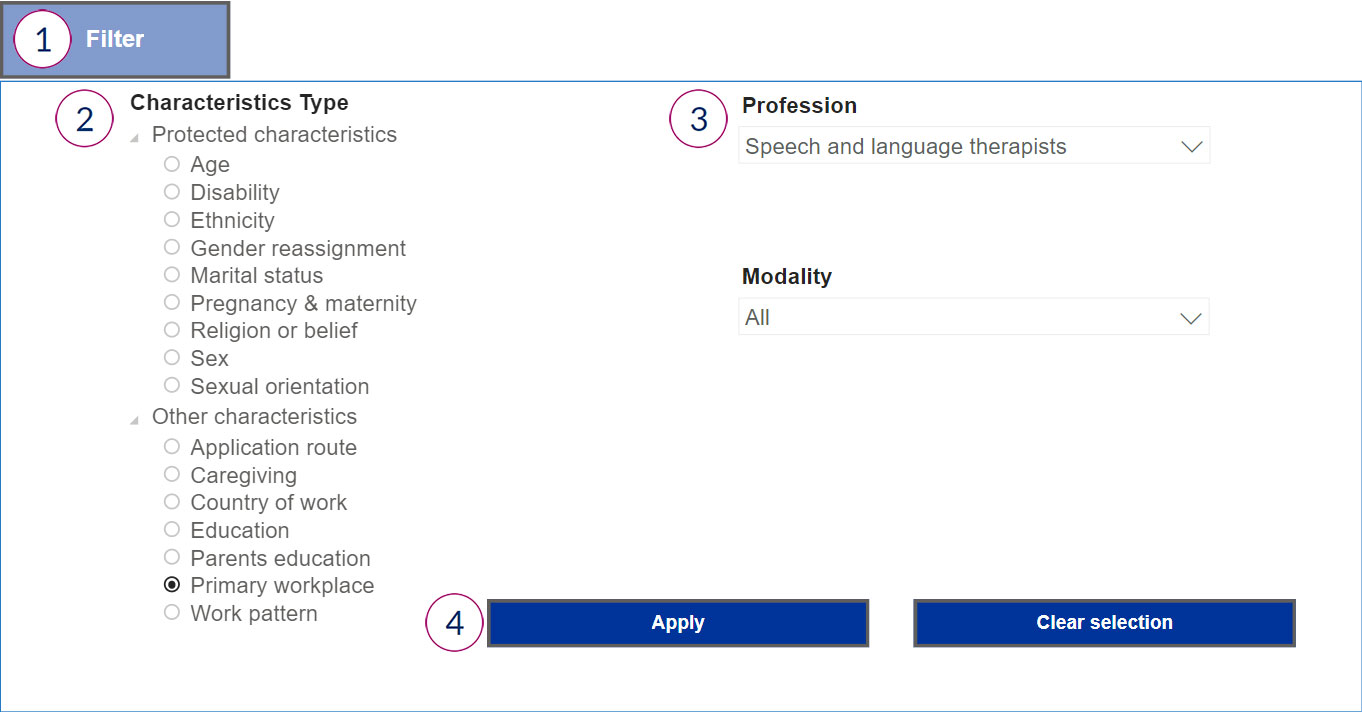
Task: Collapse the Other characteristics group
Action: (135, 421)
